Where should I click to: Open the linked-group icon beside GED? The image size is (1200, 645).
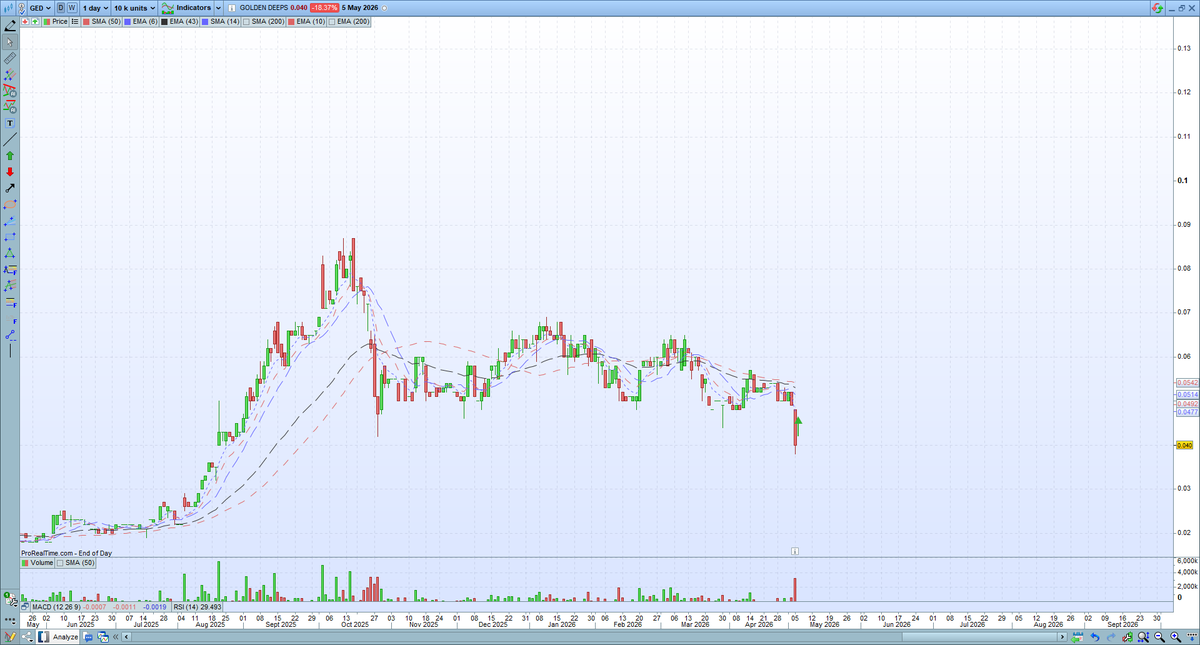22,9
